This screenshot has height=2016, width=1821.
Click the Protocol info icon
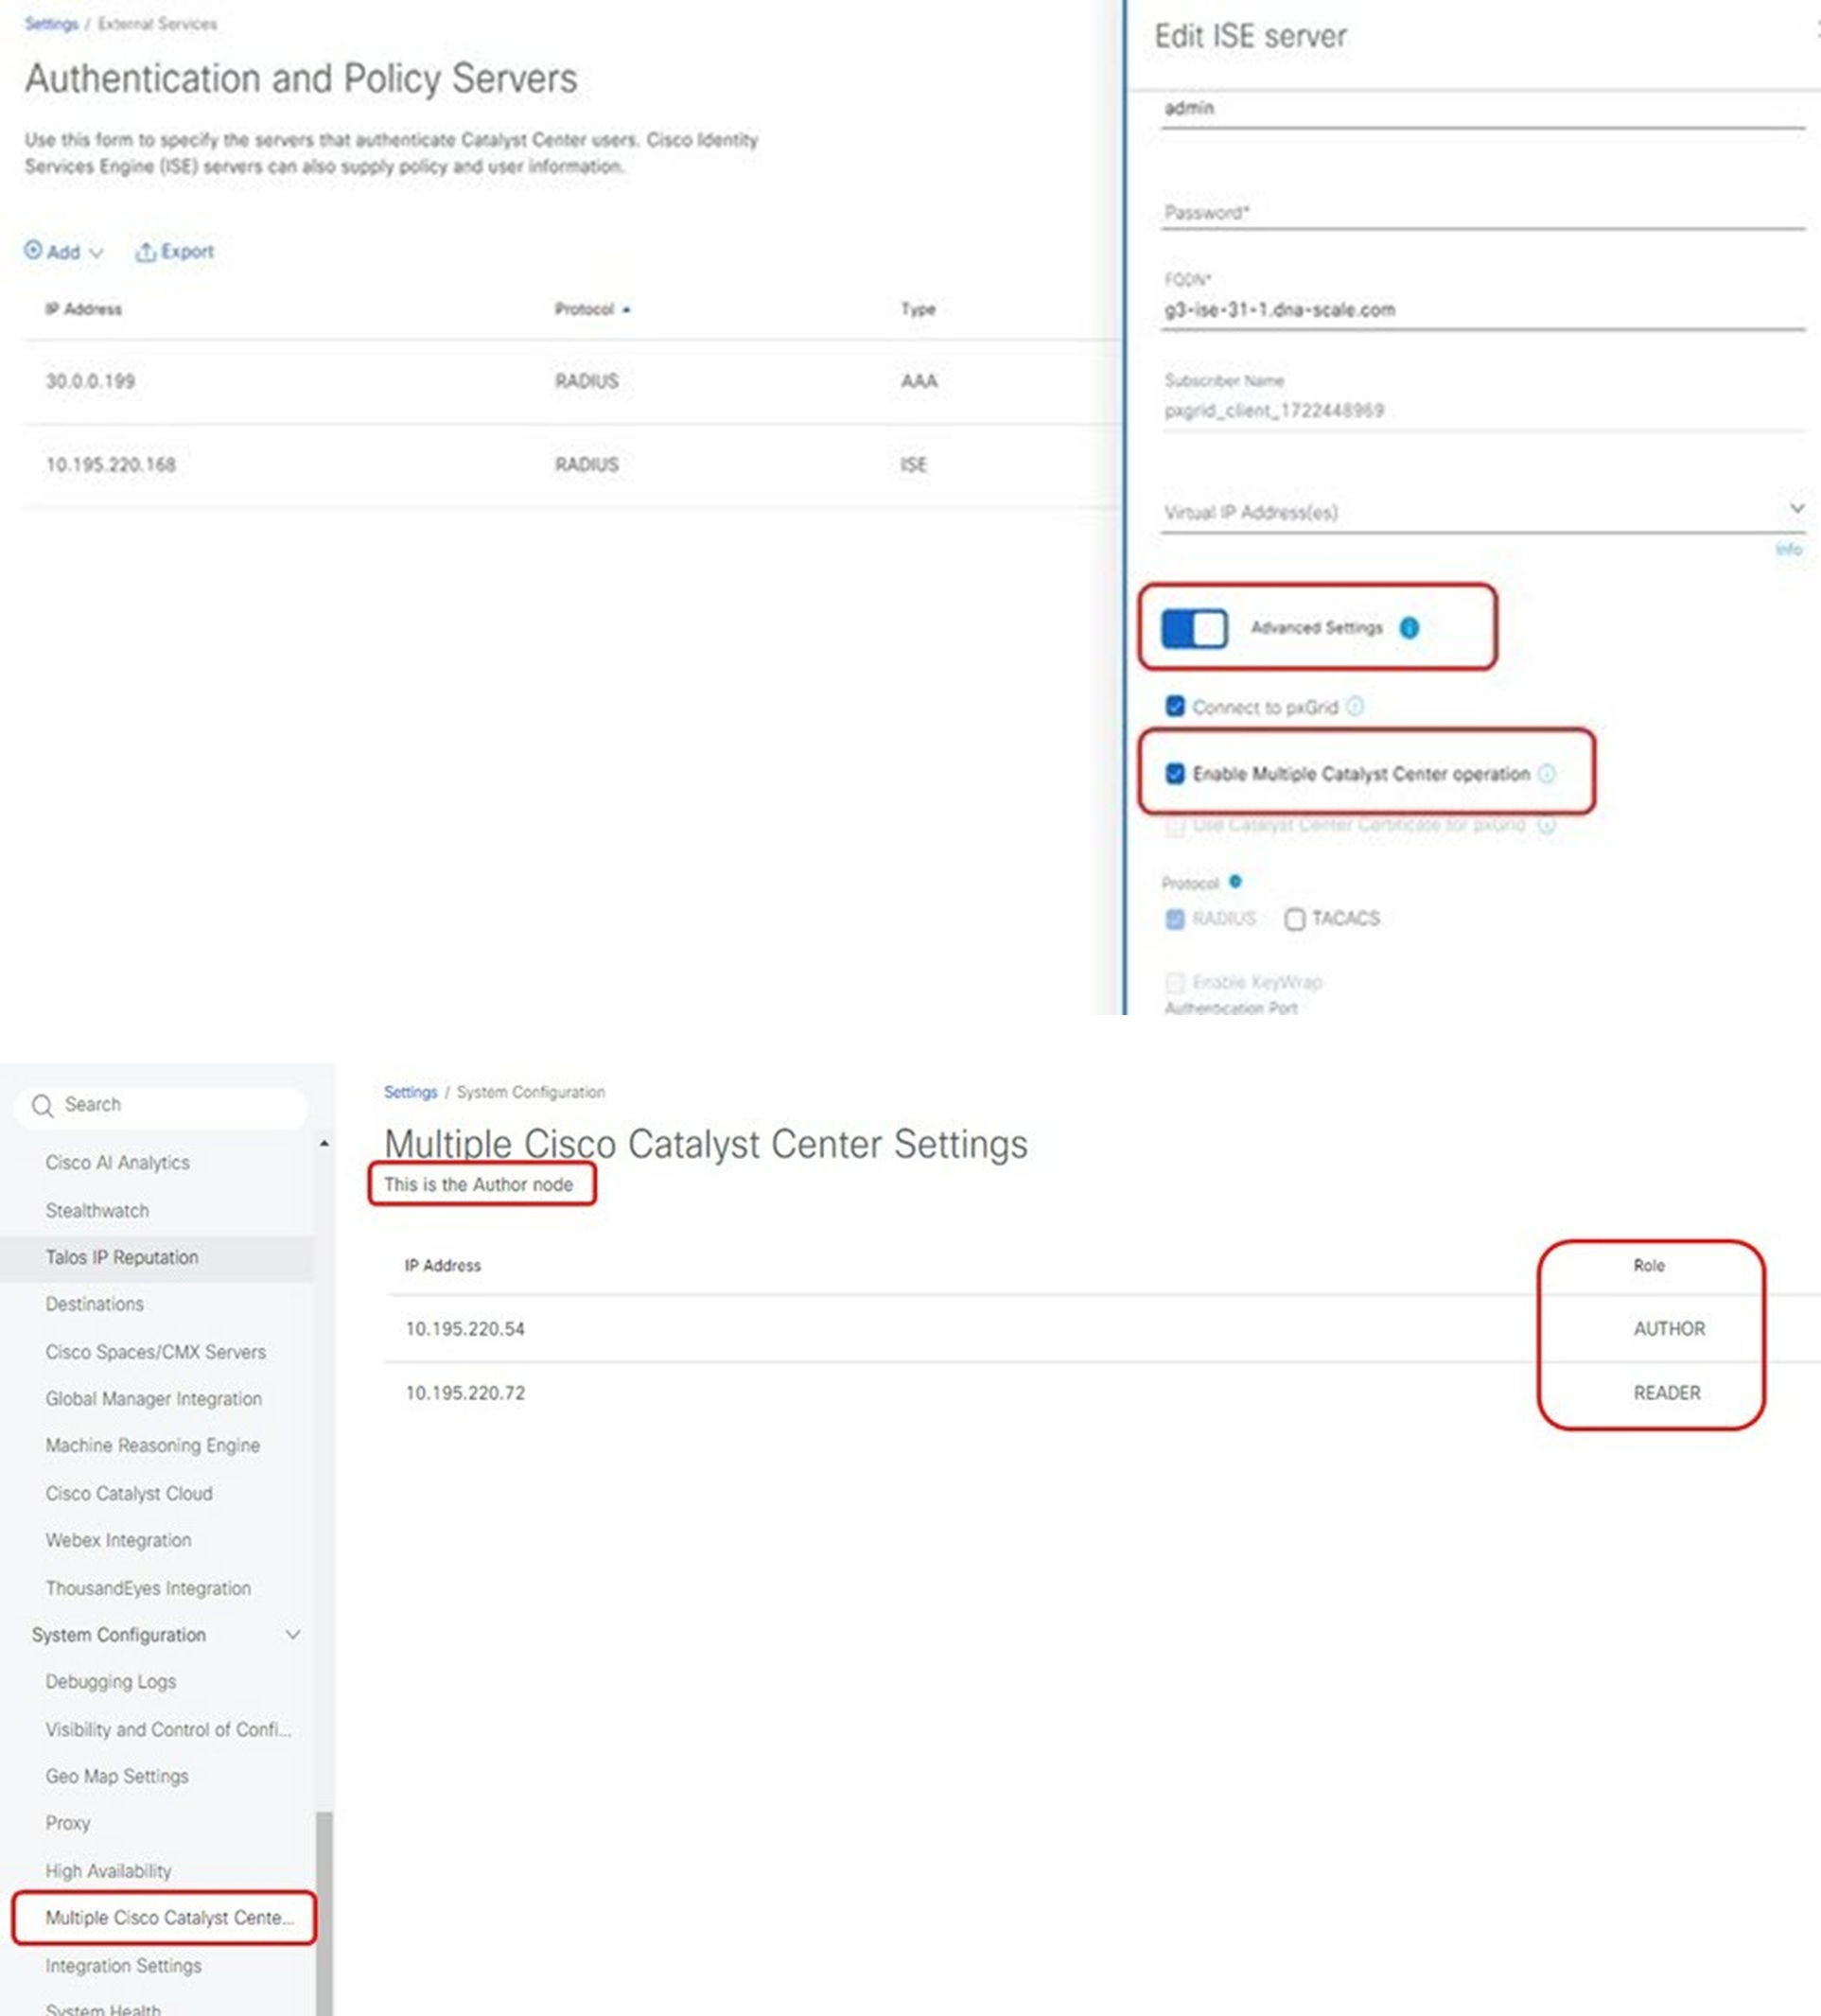pos(1236,881)
